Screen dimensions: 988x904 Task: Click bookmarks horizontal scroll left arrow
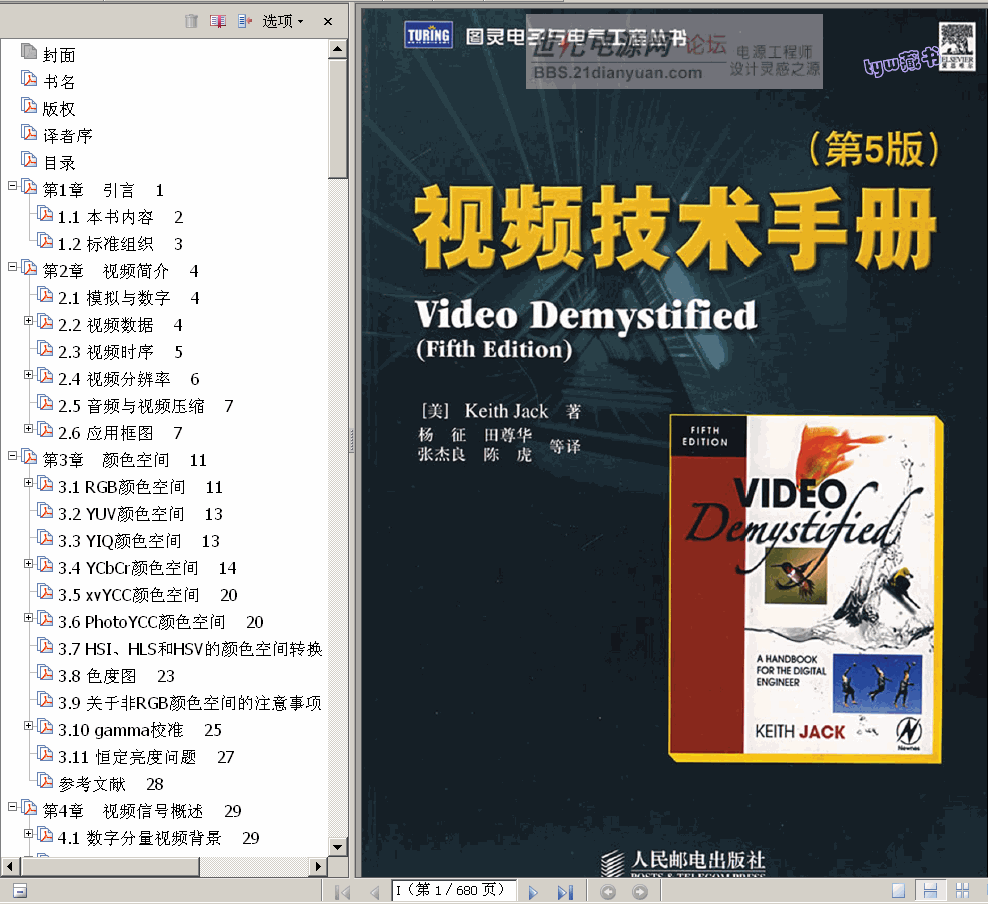[9, 867]
